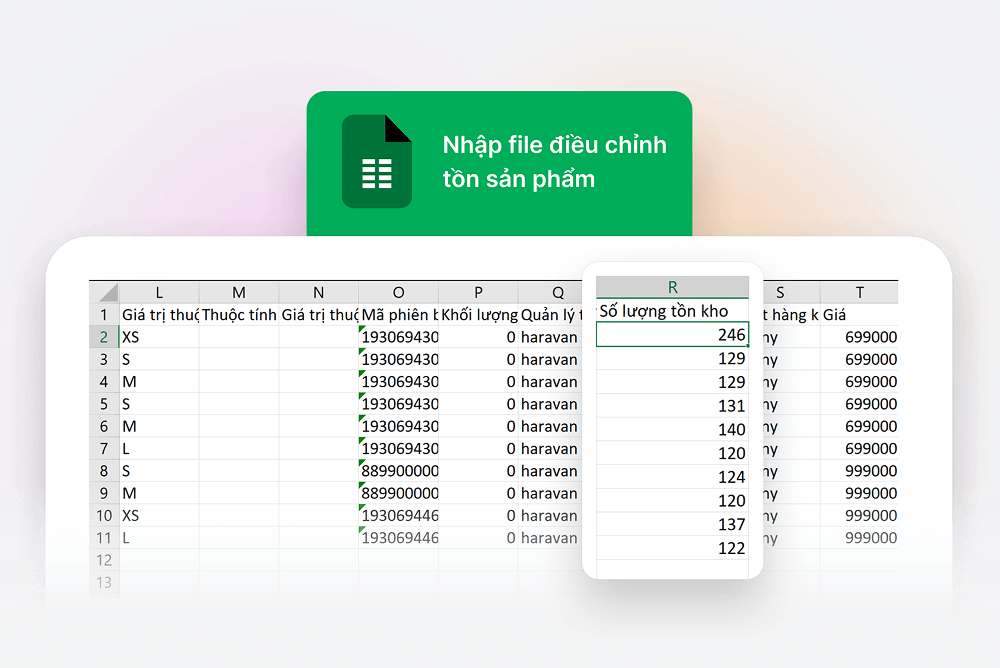Select column T header

859,292
